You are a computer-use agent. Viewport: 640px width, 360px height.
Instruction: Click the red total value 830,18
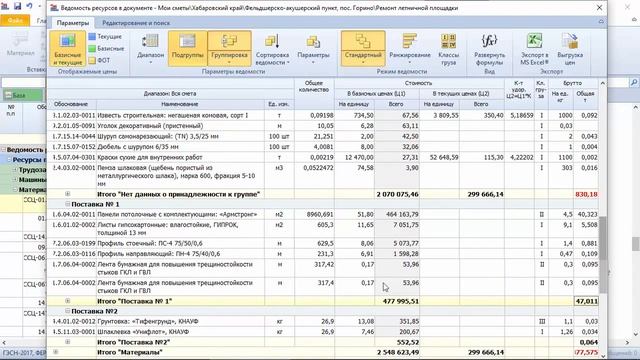[586, 194]
